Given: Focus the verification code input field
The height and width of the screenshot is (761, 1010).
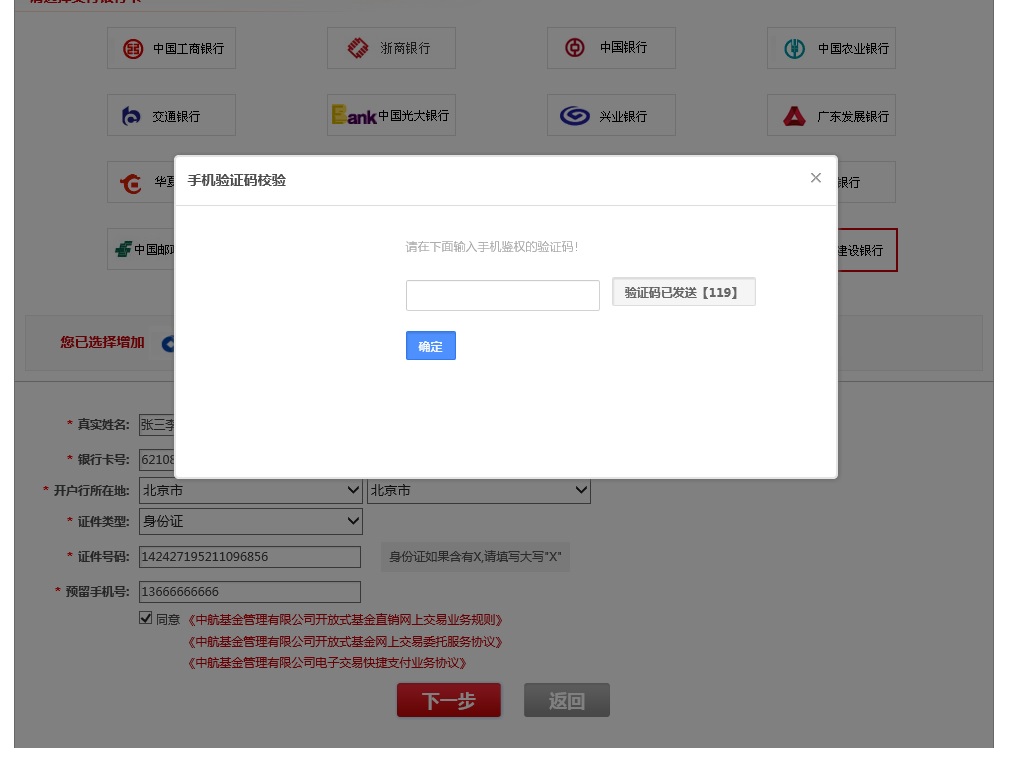Looking at the screenshot, I should (502, 295).
